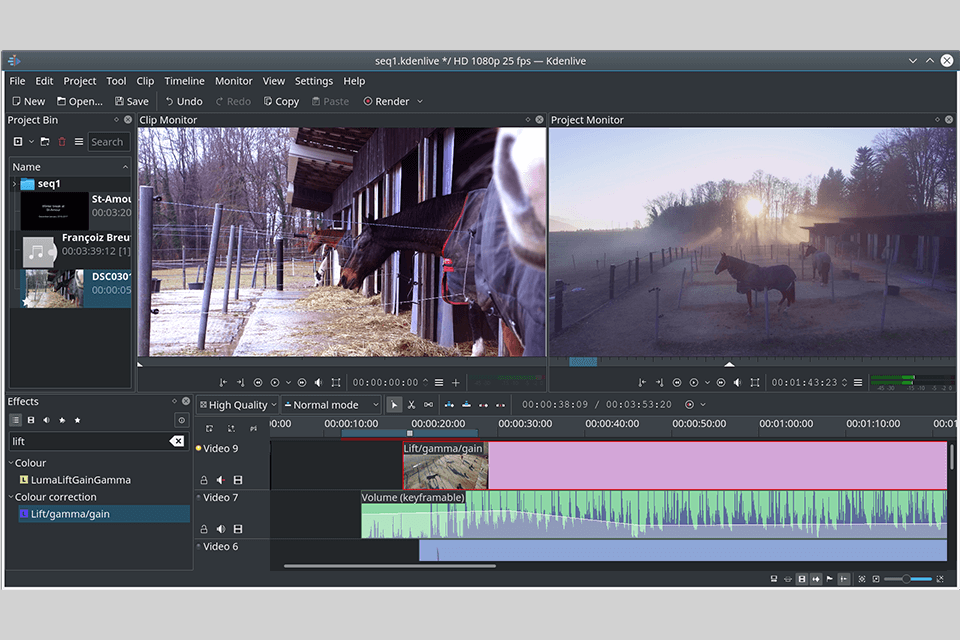
Task: Click the insert clip zone in timeline icon
Action: click(449, 405)
